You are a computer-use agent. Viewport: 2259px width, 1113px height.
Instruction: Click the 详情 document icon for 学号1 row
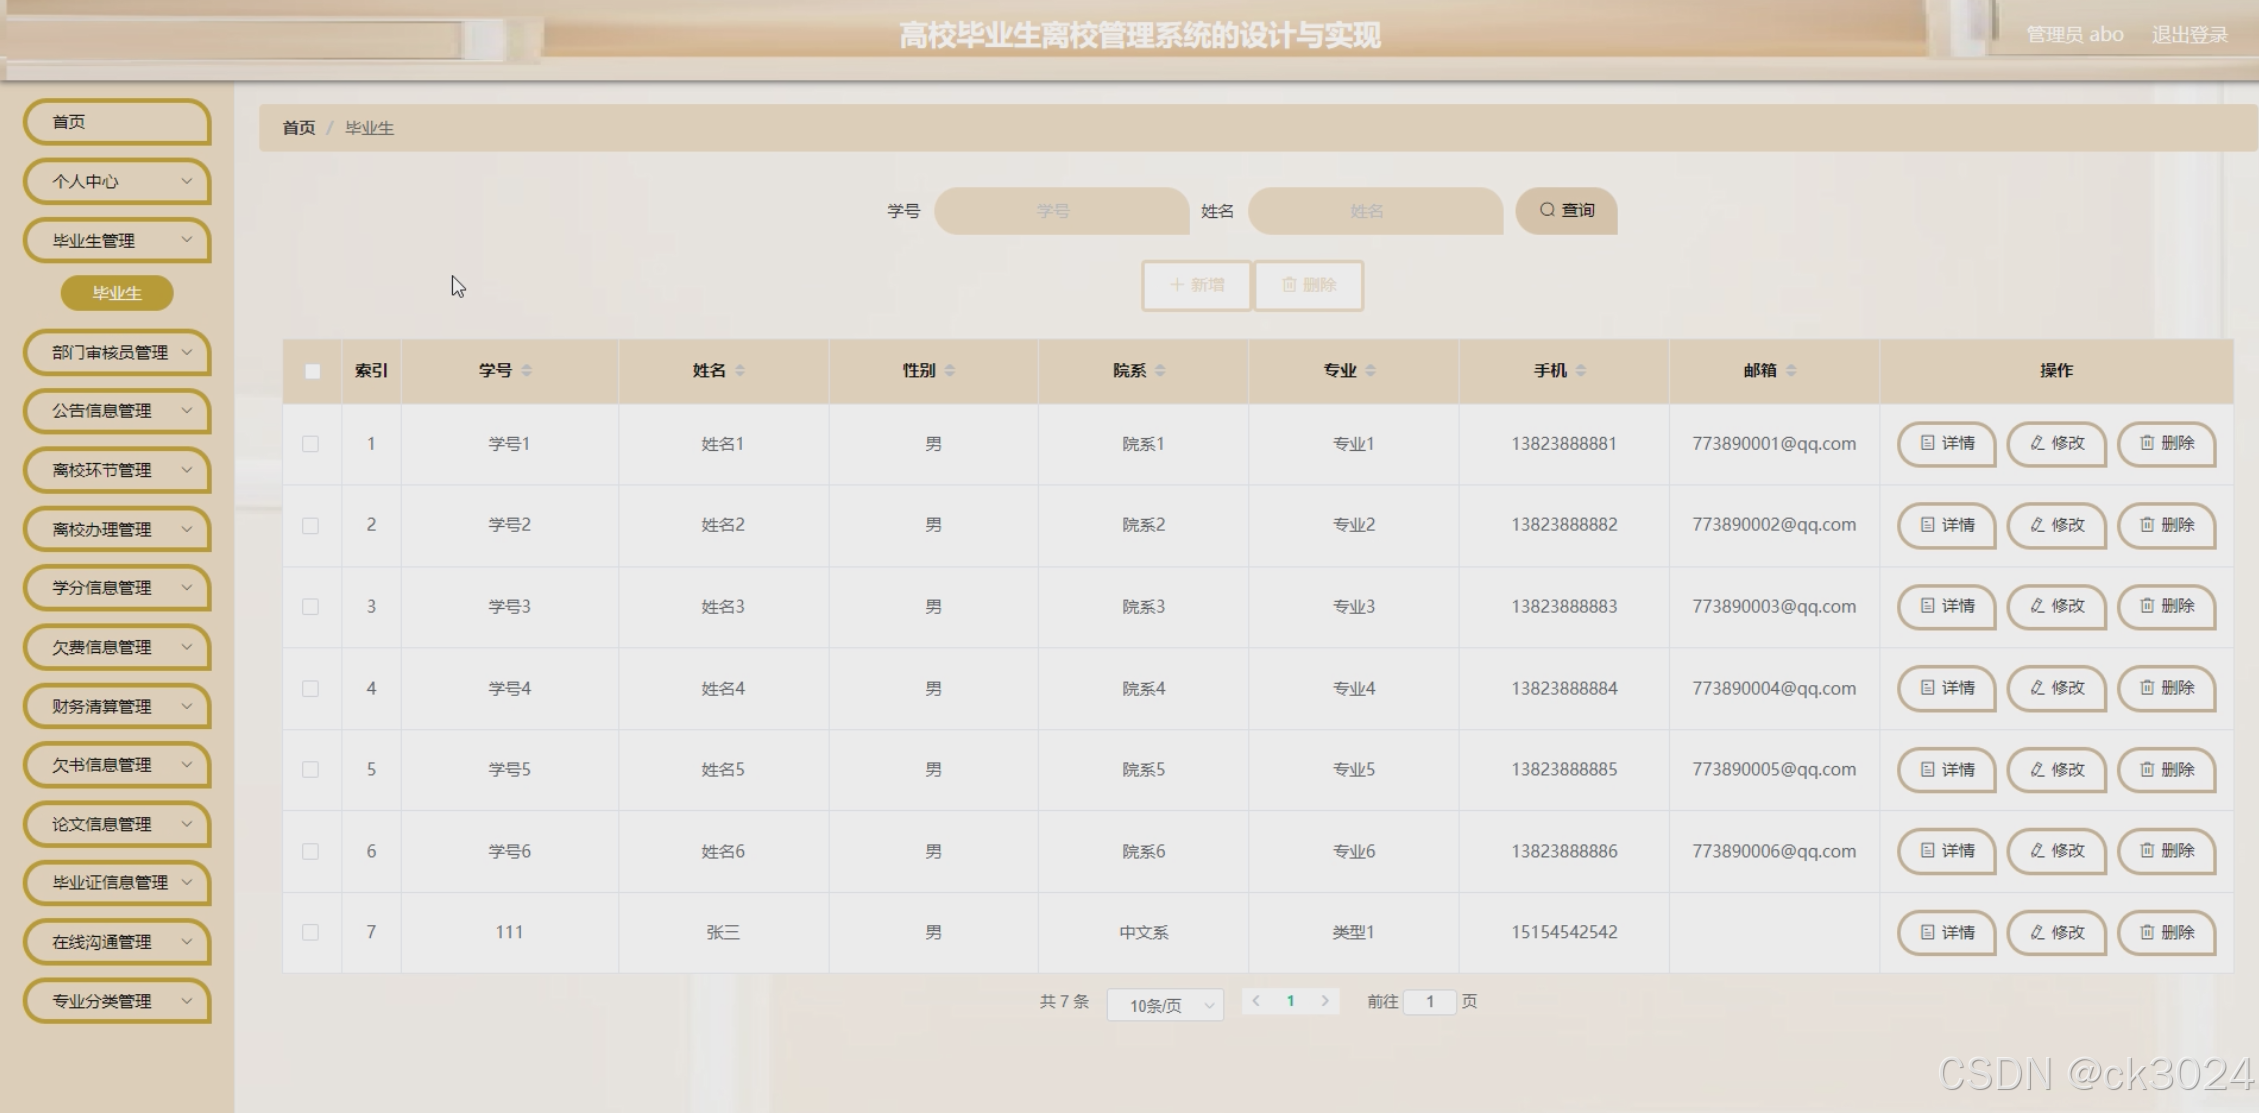(x=1928, y=444)
